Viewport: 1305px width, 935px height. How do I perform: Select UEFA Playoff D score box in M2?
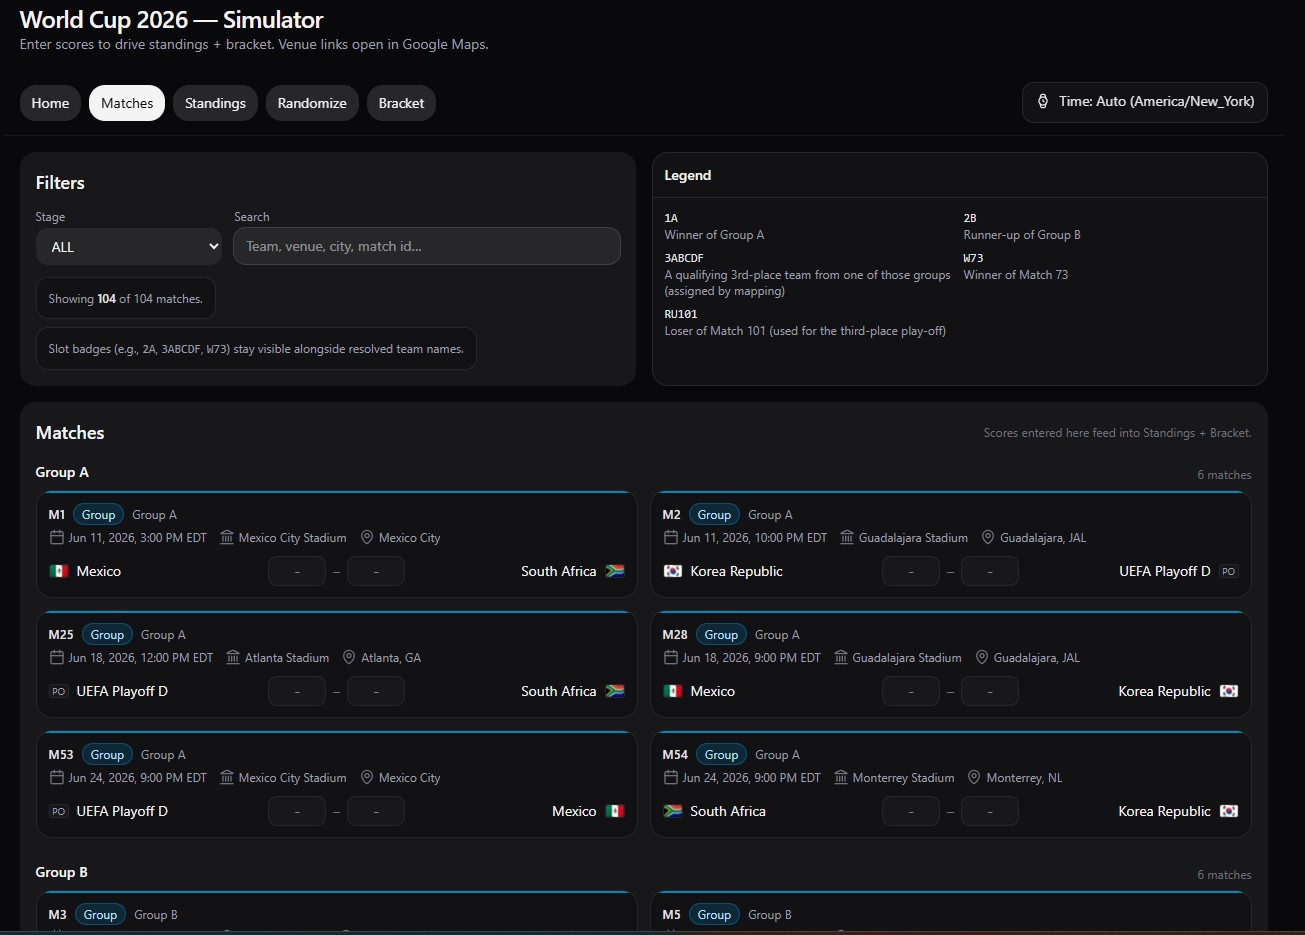[990, 571]
